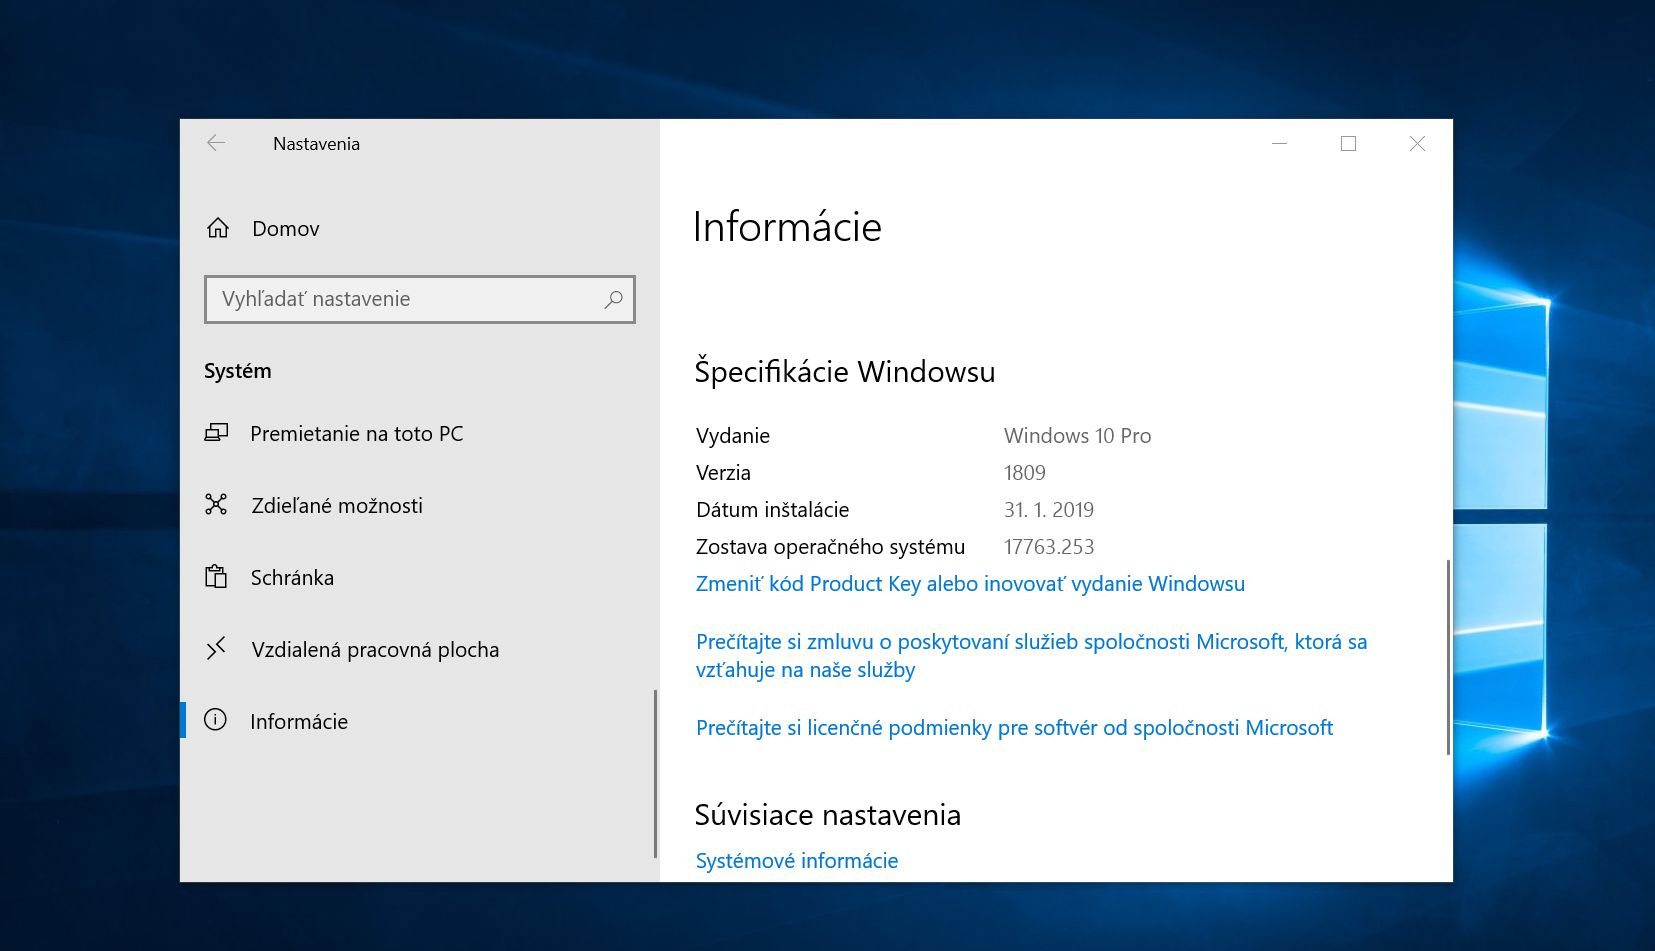Open the Microsoft services agreement link
Viewport: 1655px width, 951px height.
coord(1031,656)
